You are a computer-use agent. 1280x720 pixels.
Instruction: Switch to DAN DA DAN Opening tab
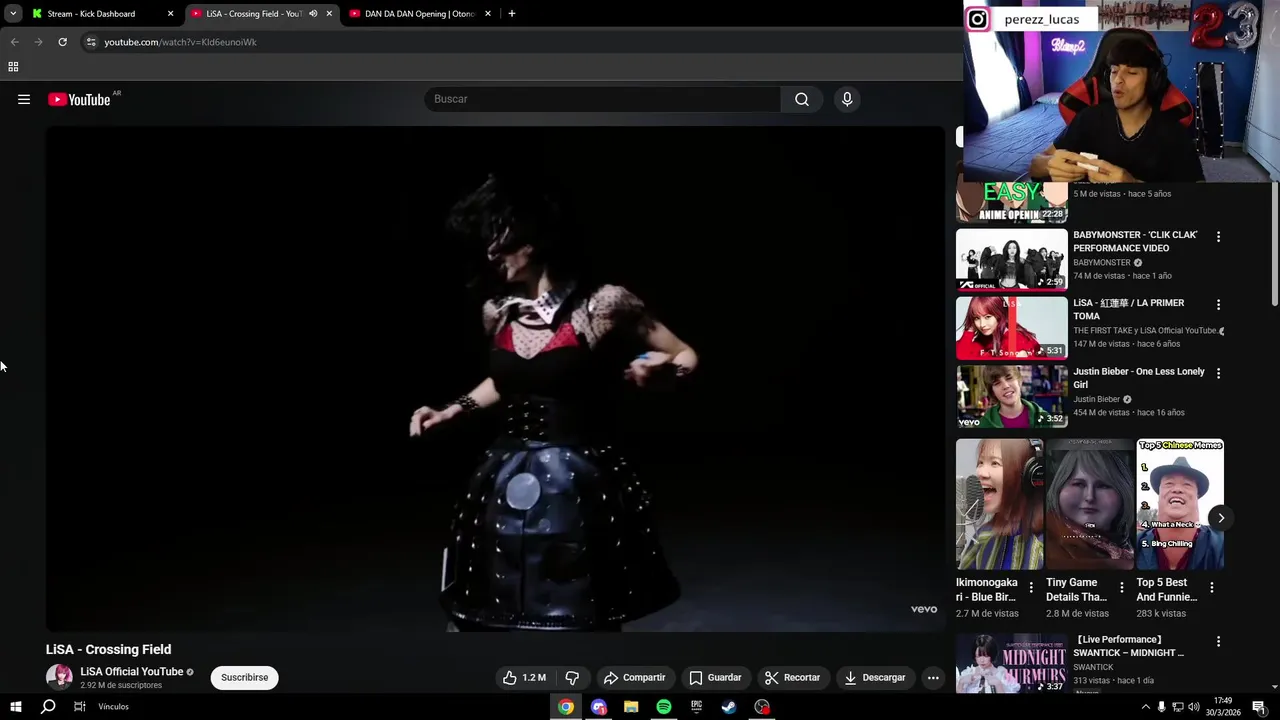click(x=420, y=14)
